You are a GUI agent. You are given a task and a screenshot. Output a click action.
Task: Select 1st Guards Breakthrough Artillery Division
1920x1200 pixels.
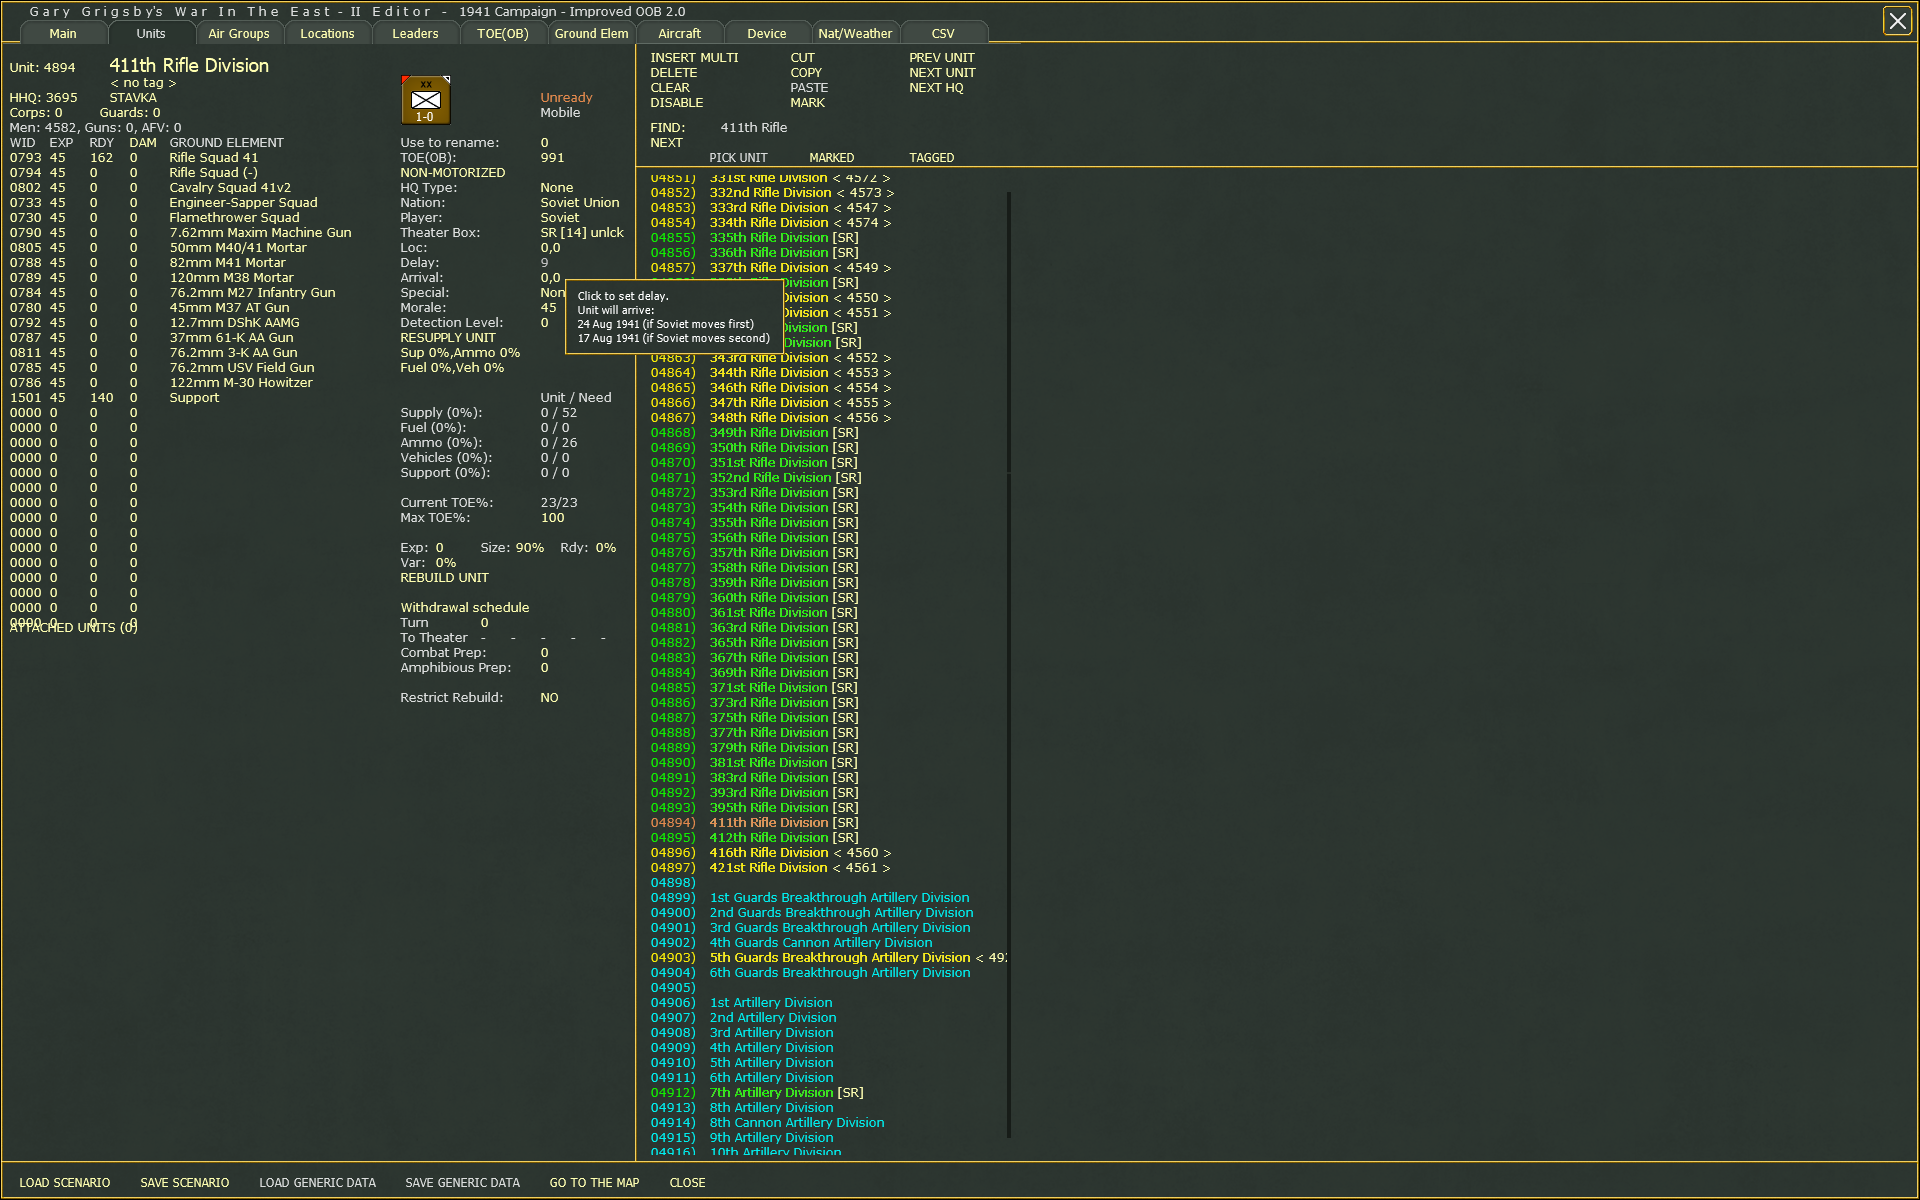point(839,898)
